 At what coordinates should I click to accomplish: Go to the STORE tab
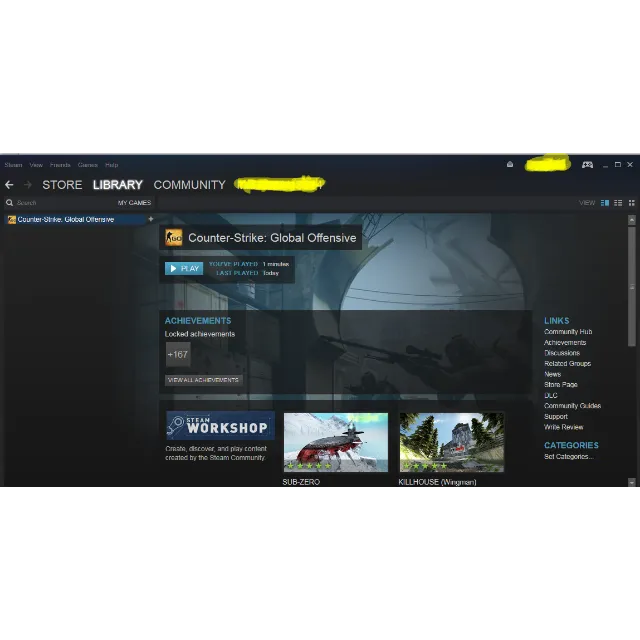[62, 185]
